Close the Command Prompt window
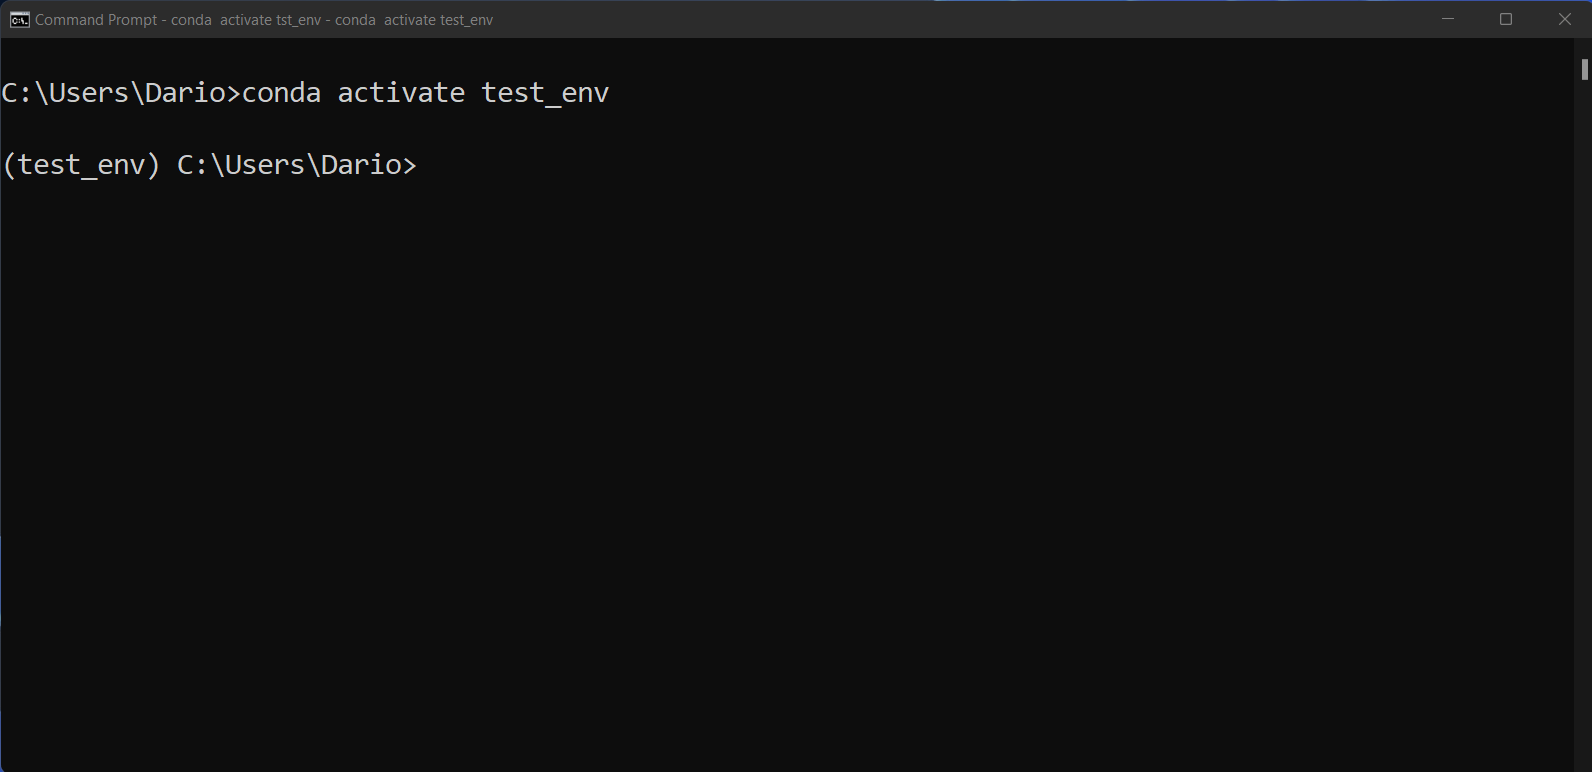The width and height of the screenshot is (1592, 772). click(x=1565, y=20)
